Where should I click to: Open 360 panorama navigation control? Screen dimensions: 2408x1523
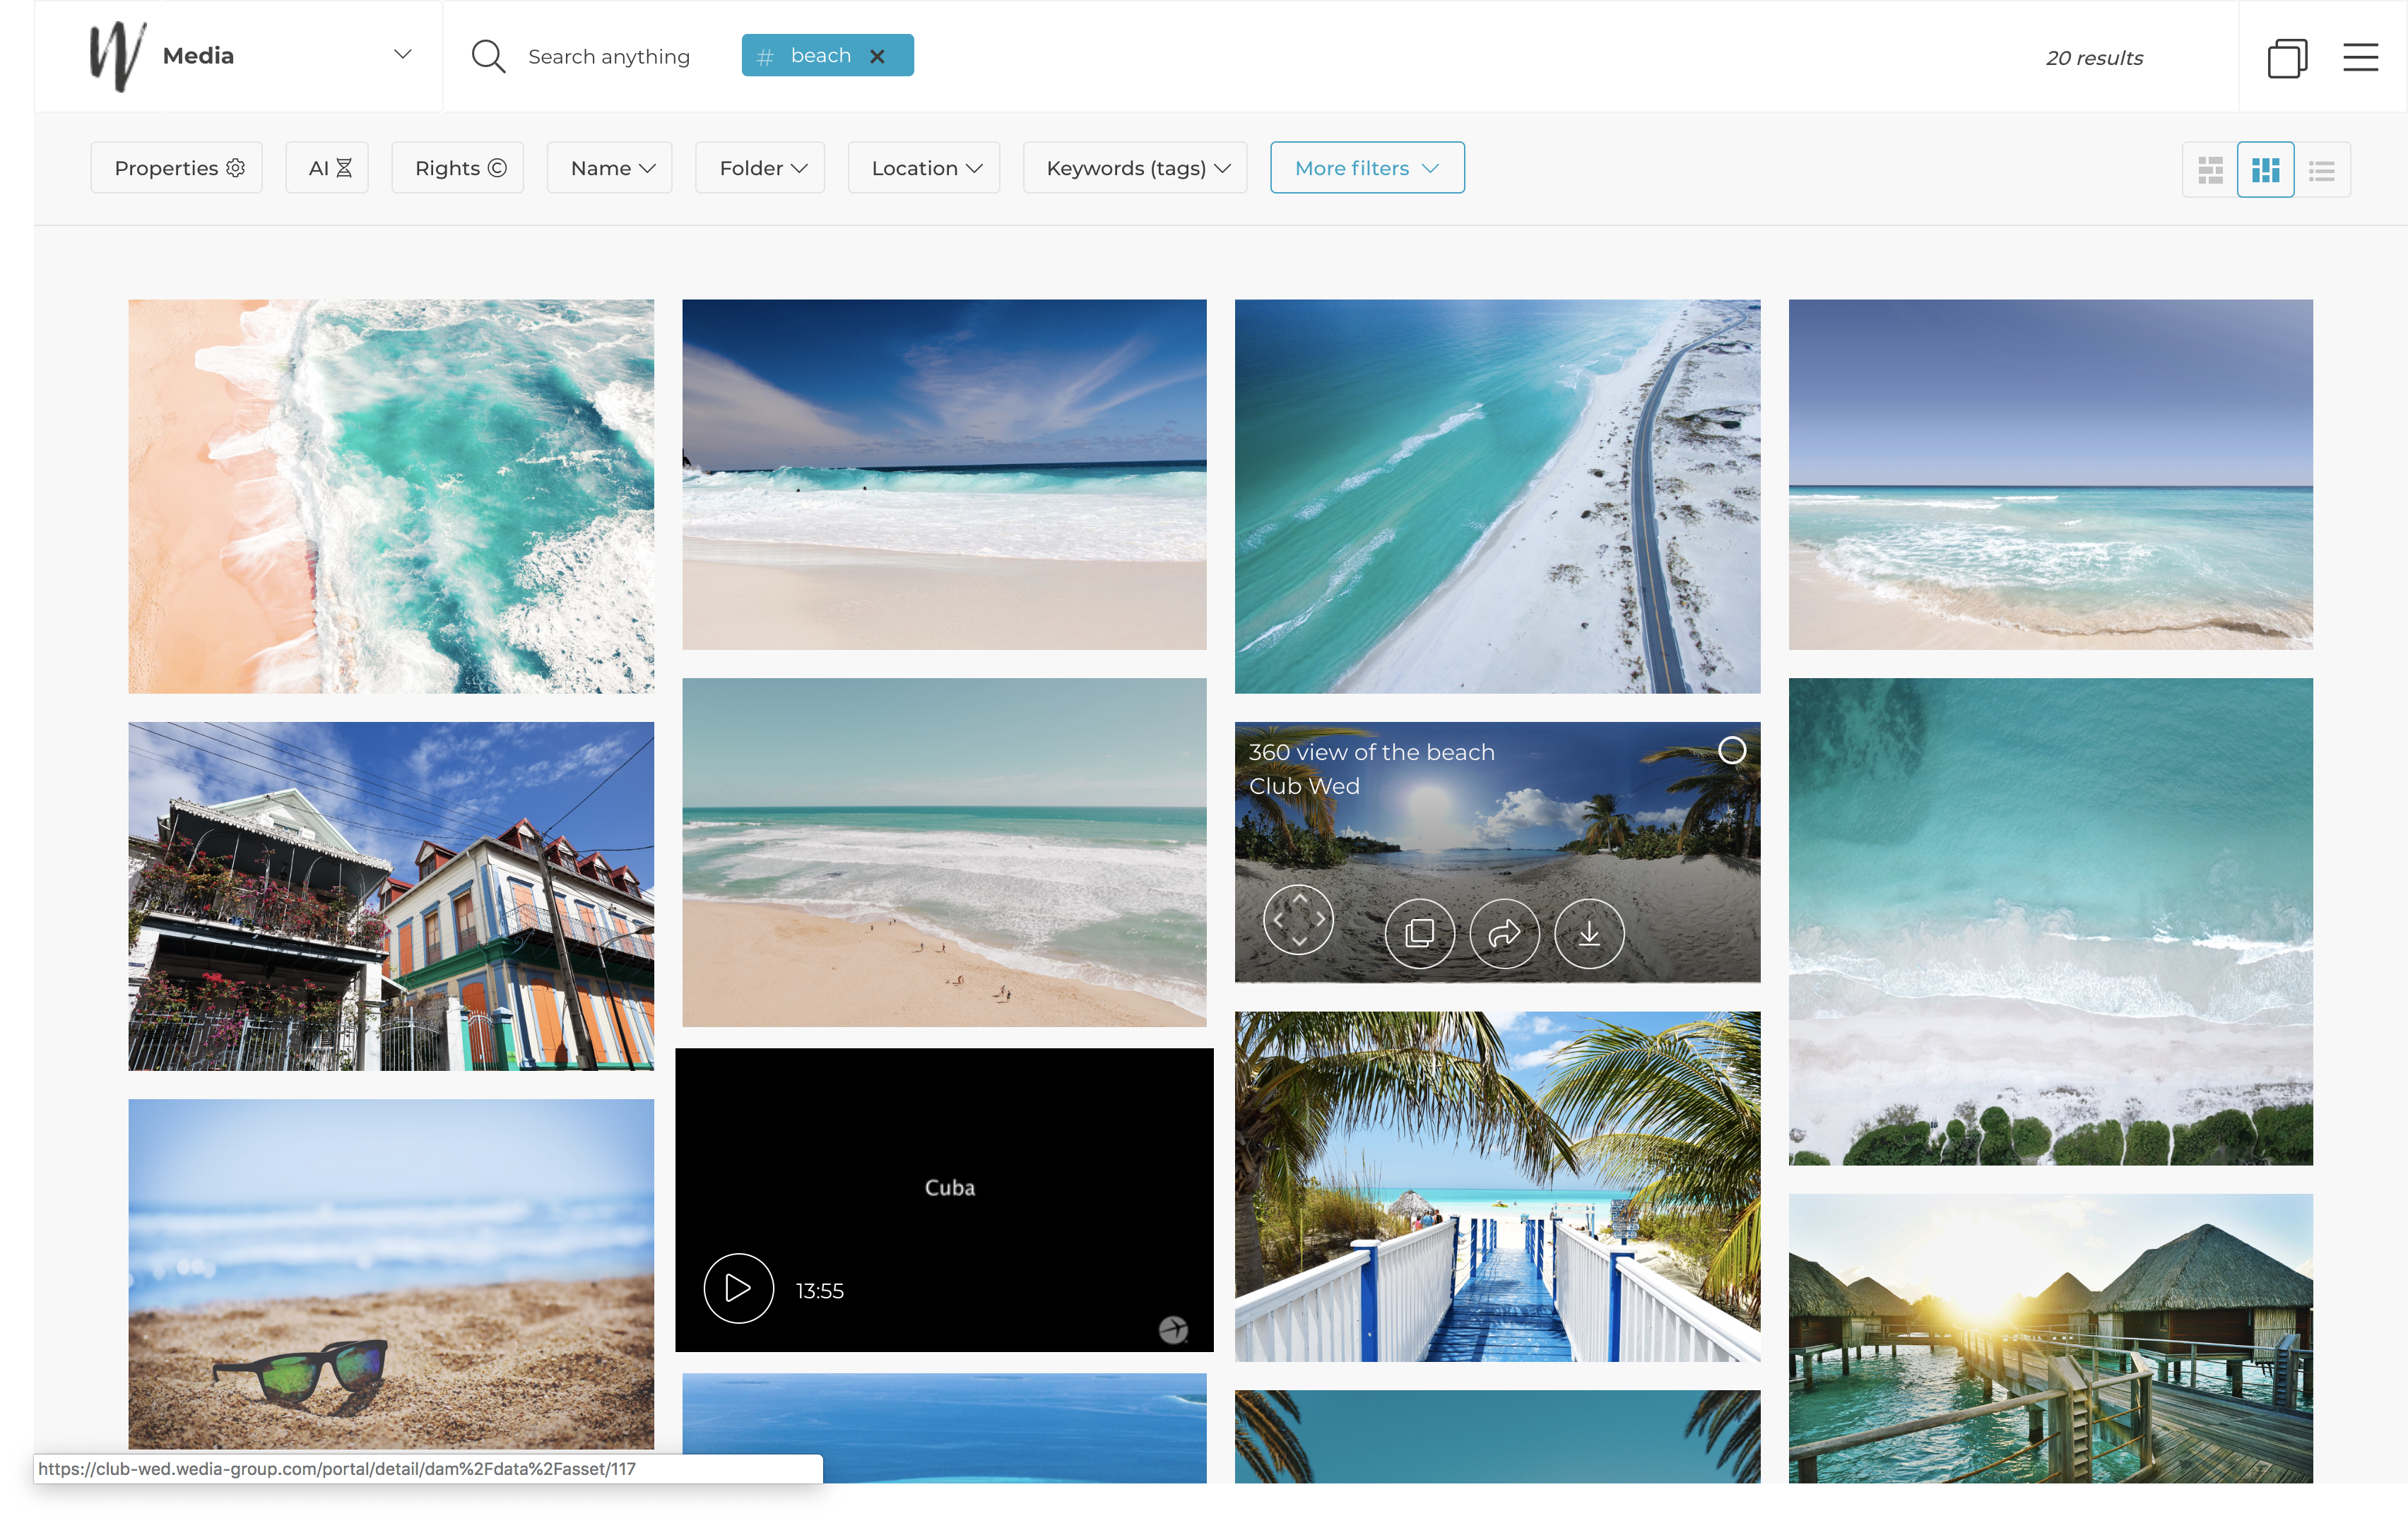1299,919
